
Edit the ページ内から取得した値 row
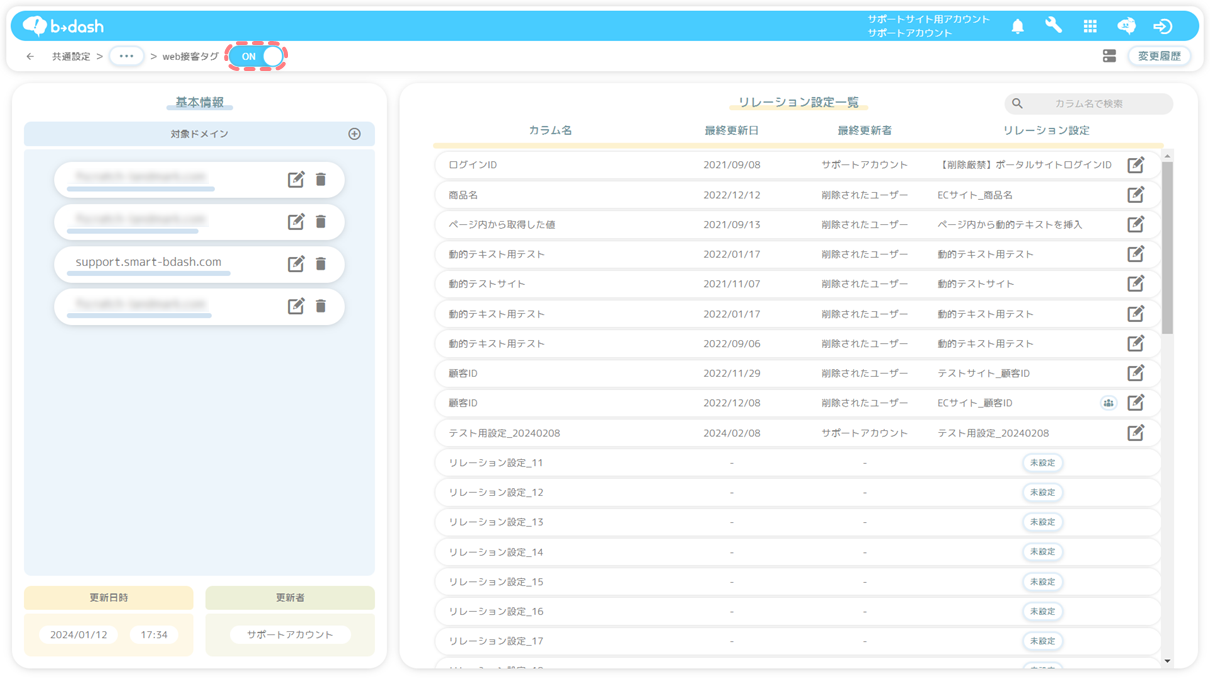tap(1136, 224)
